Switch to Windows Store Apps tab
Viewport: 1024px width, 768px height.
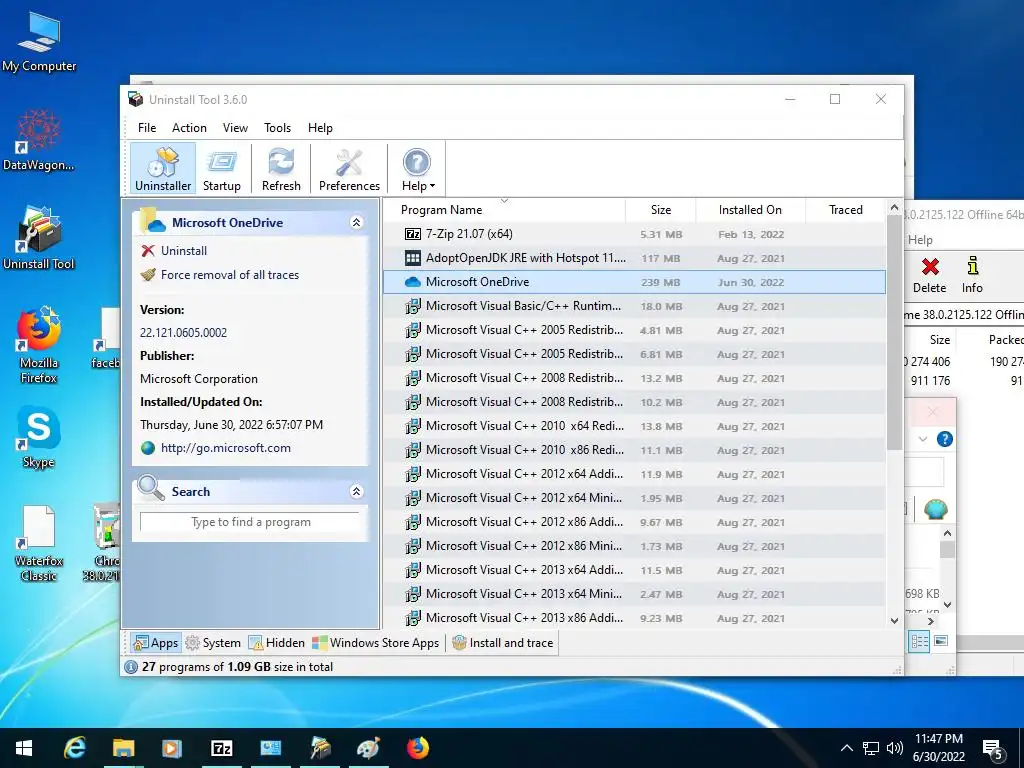click(376, 643)
